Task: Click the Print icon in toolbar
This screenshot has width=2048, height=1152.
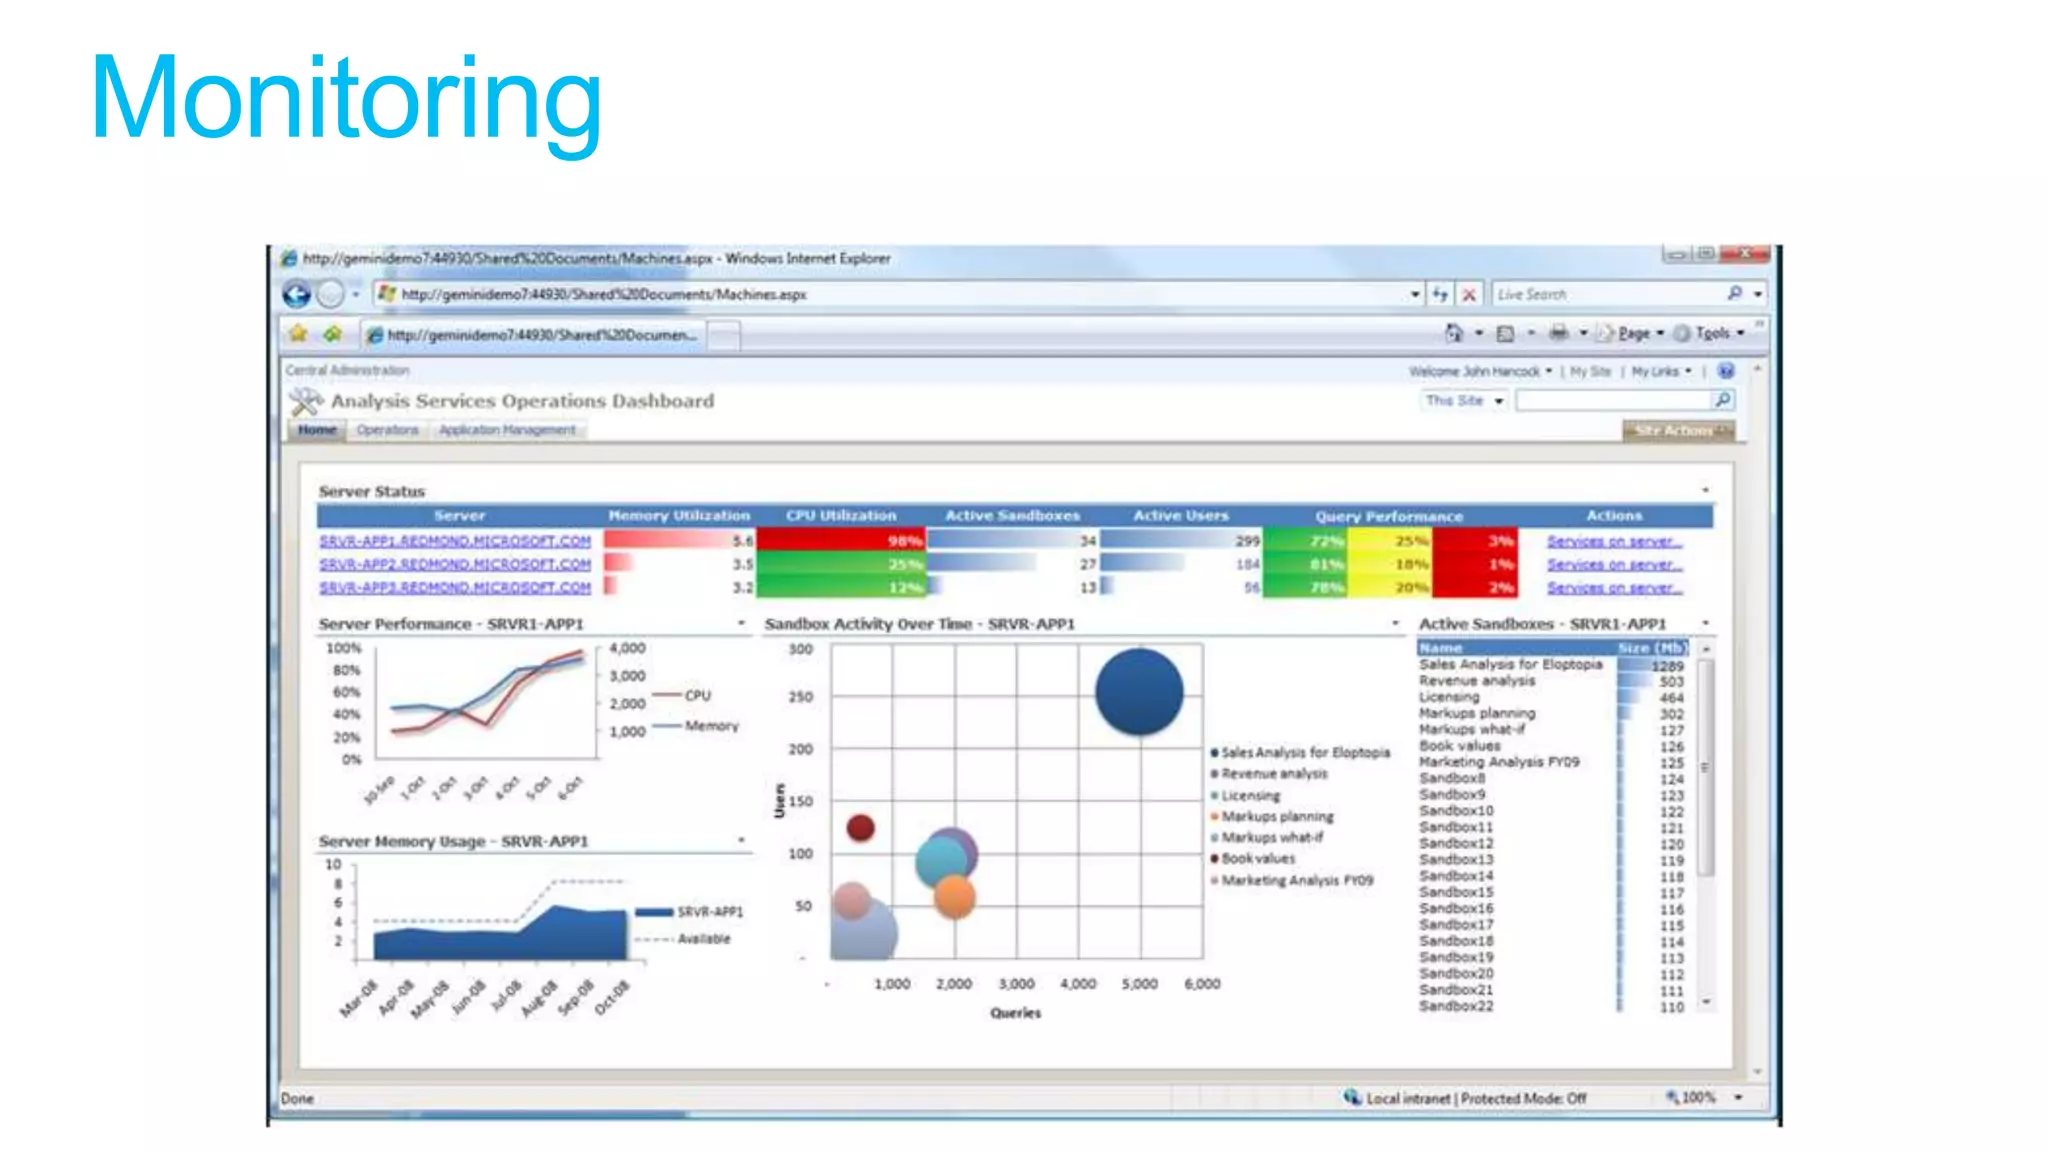Action: coord(1558,333)
